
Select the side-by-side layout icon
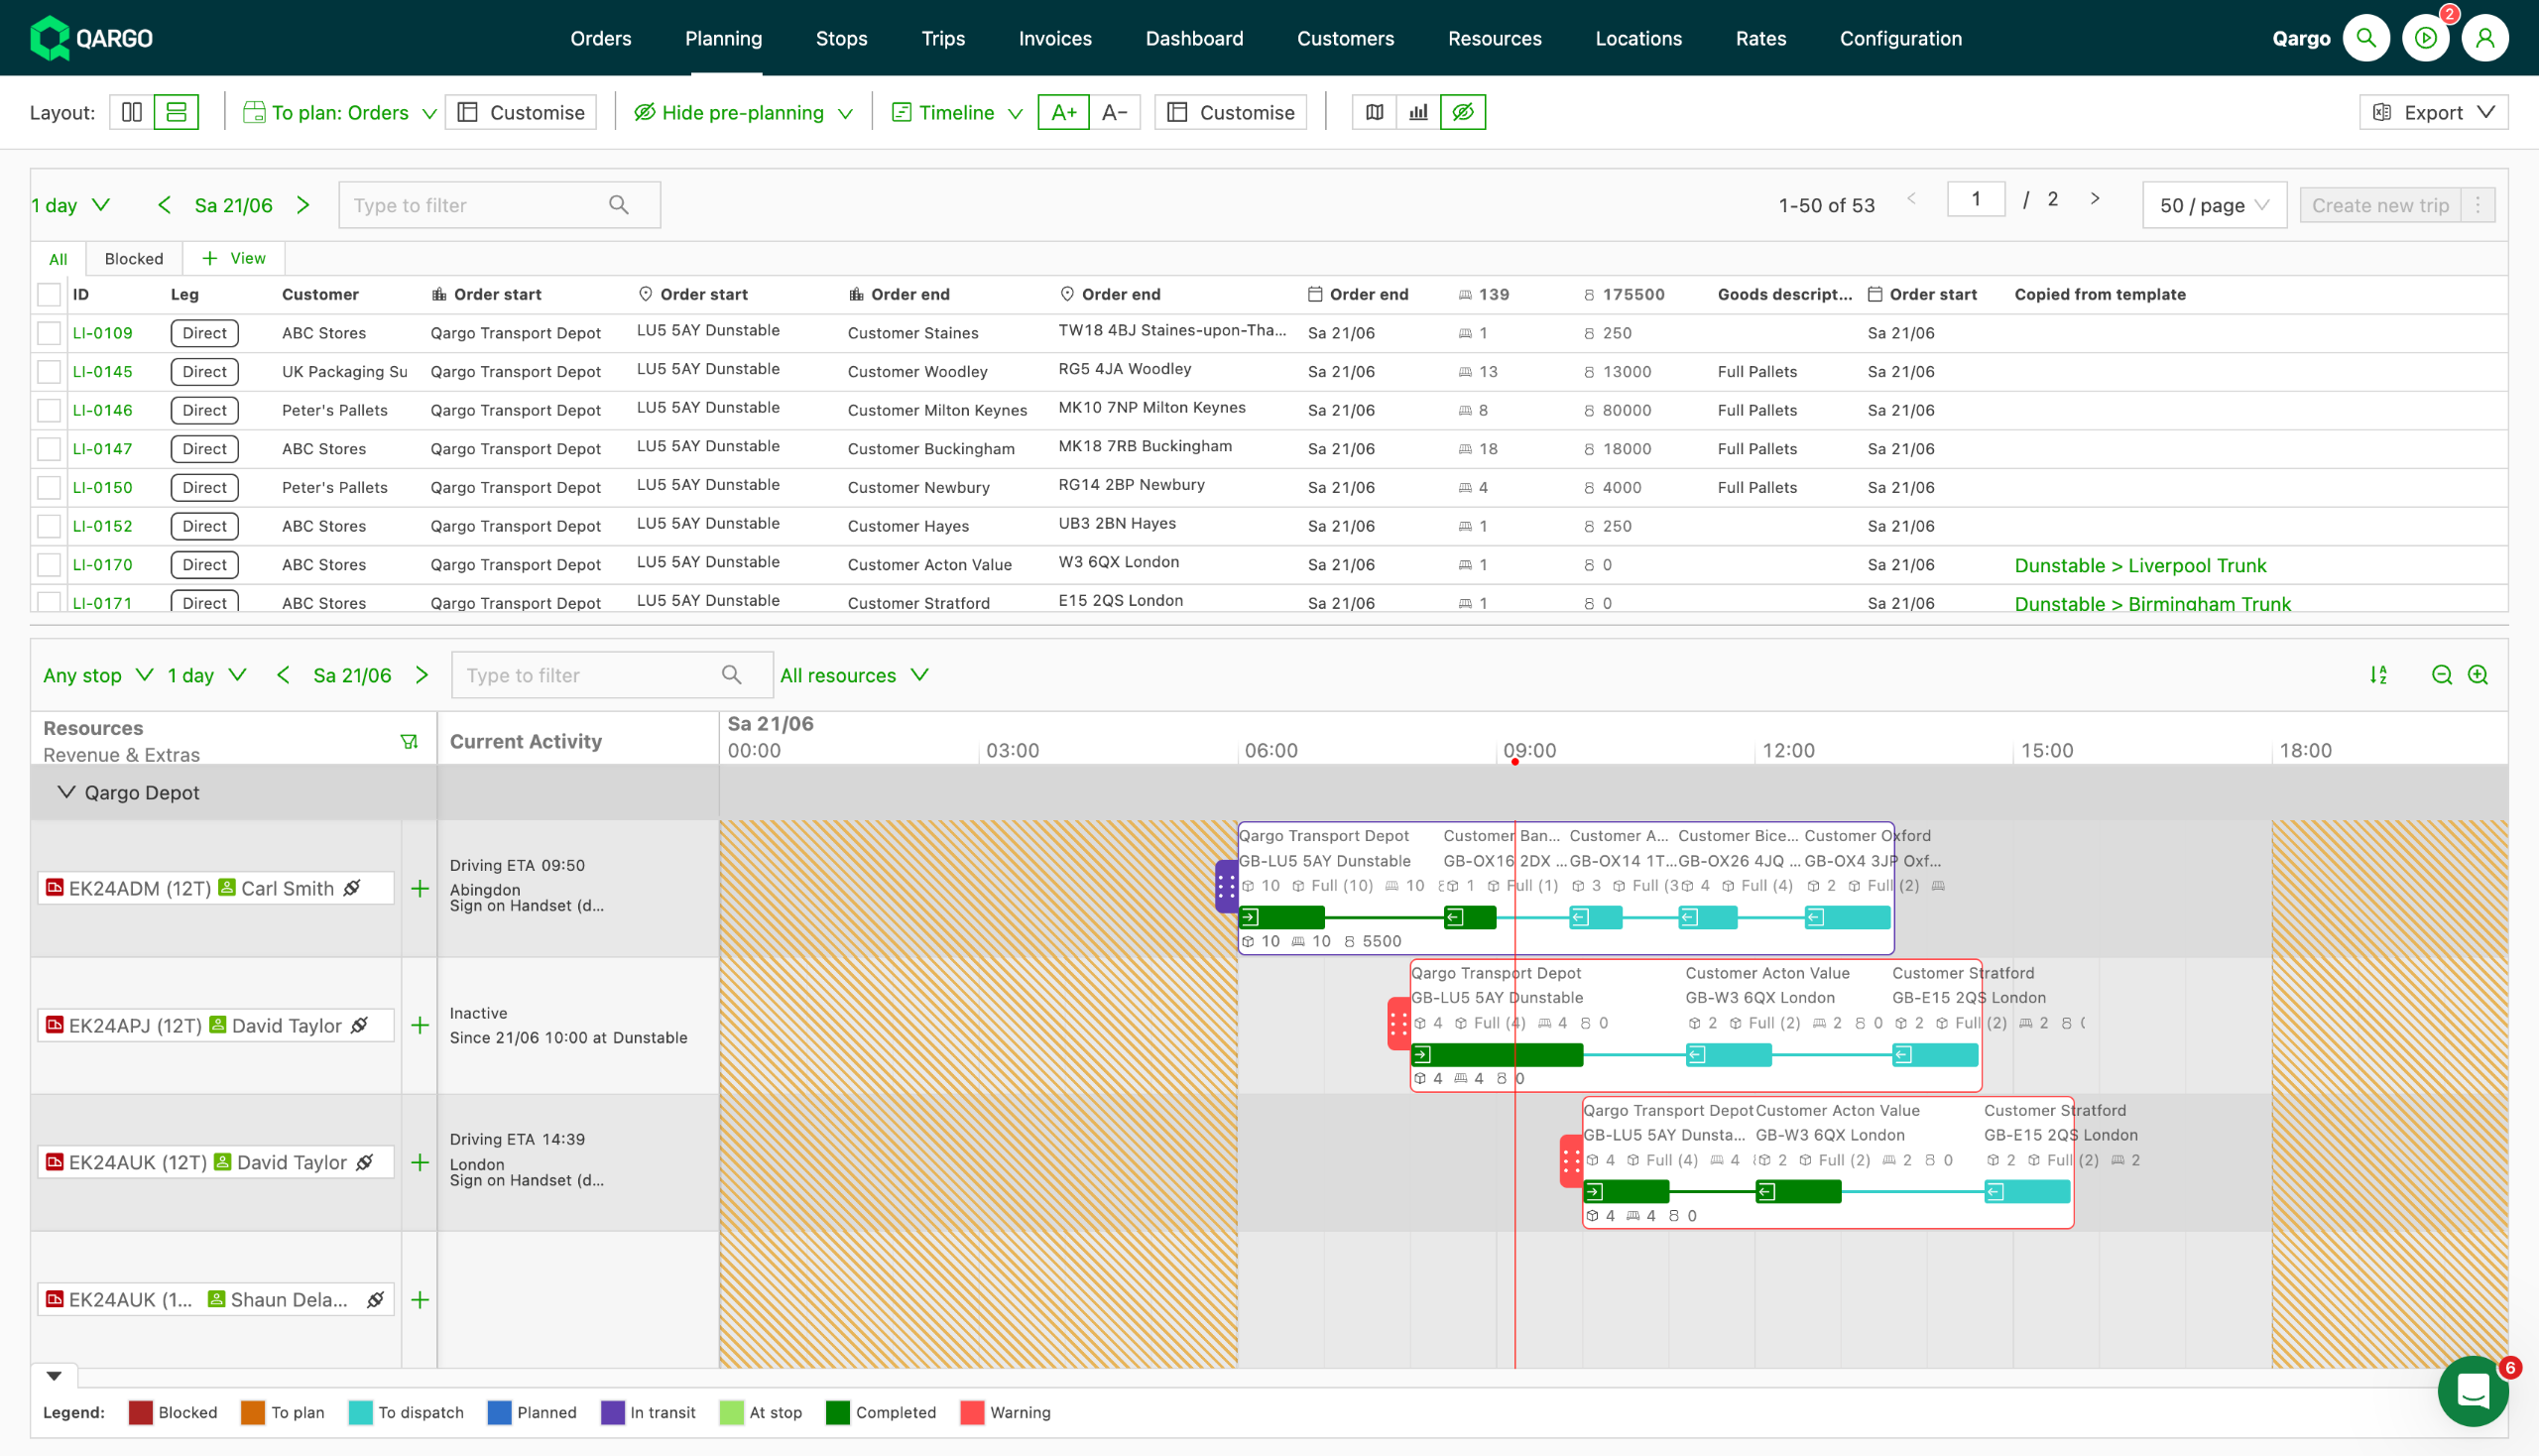pos(132,112)
